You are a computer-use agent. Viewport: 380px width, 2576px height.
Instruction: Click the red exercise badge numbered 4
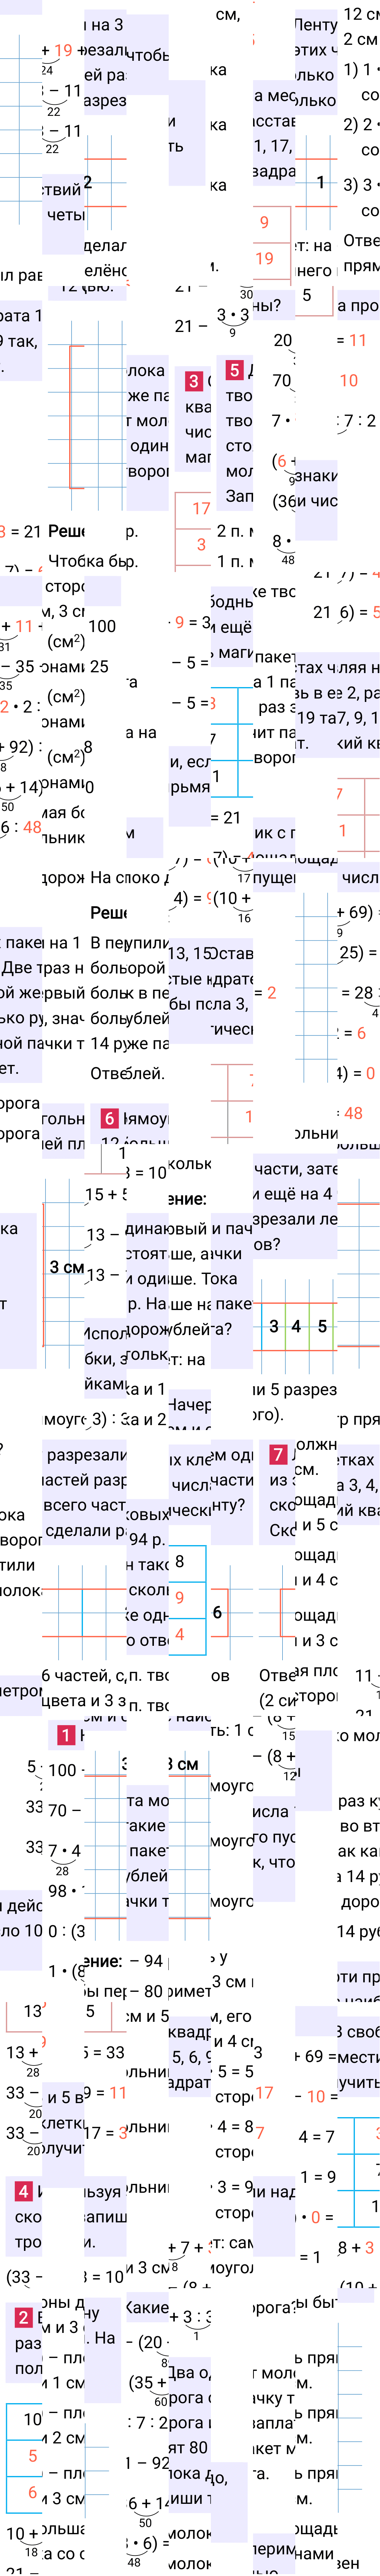pos(23,2191)
